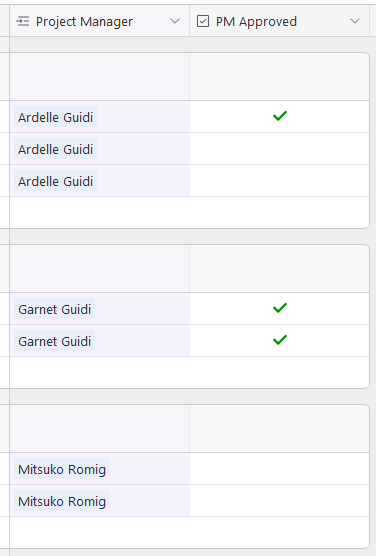Open the first Ardelle Guidi linked record
The height and width of the screenshot is (556, 376).
pyautogui.click(x=55, y=117)
